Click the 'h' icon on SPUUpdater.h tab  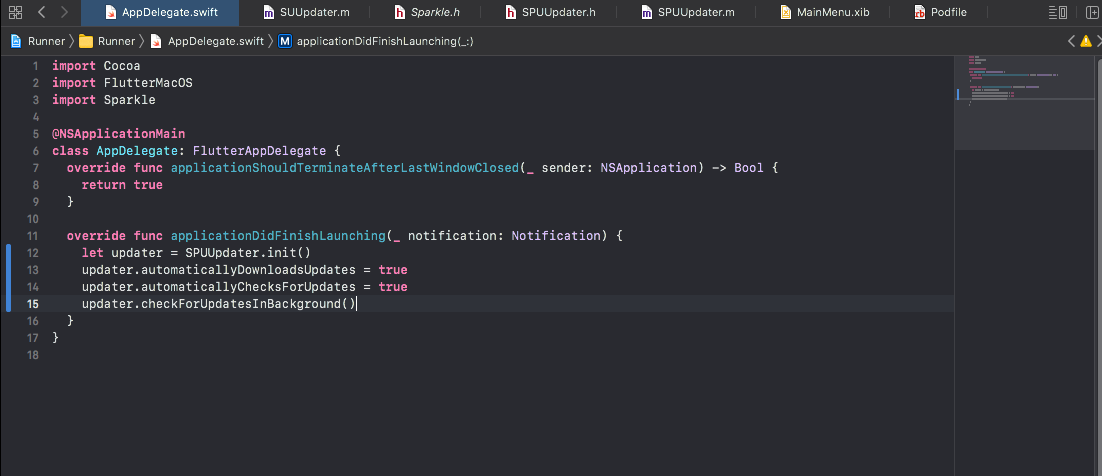tap(511, 13)
